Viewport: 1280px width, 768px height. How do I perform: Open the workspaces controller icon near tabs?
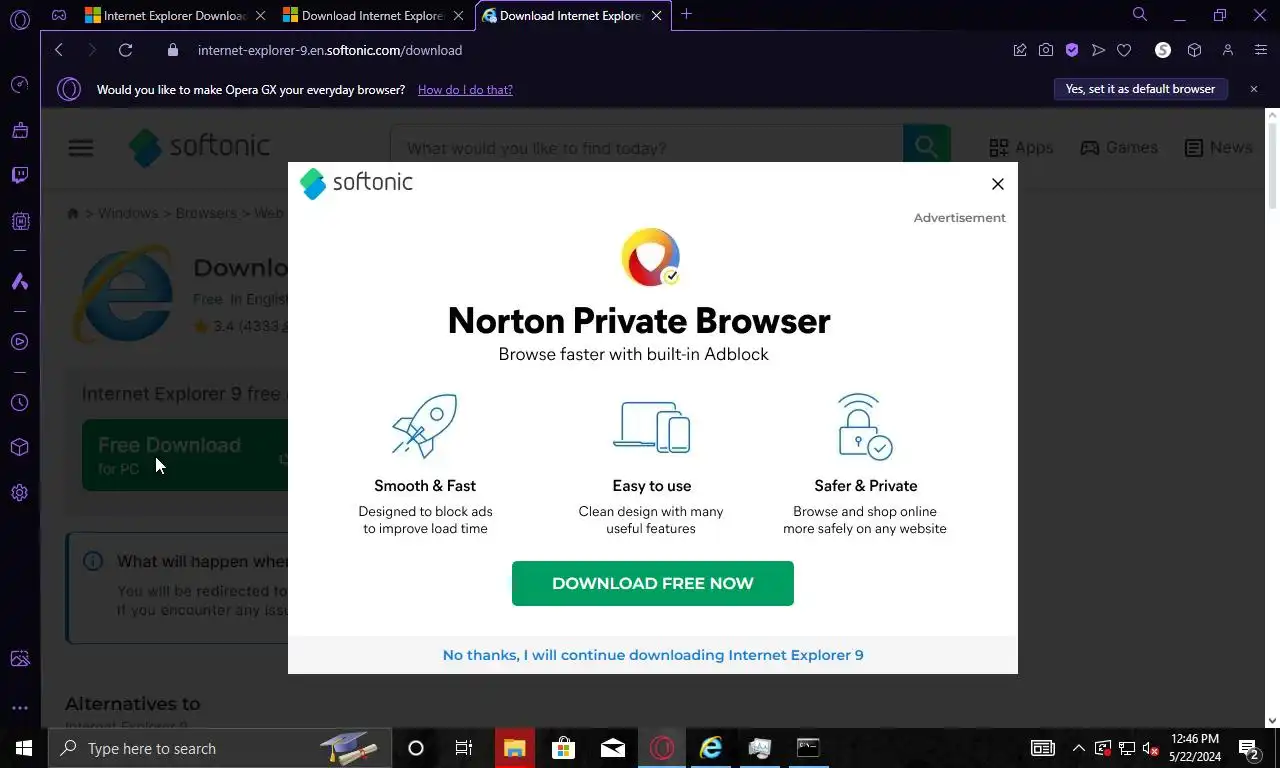pos(59,15)
